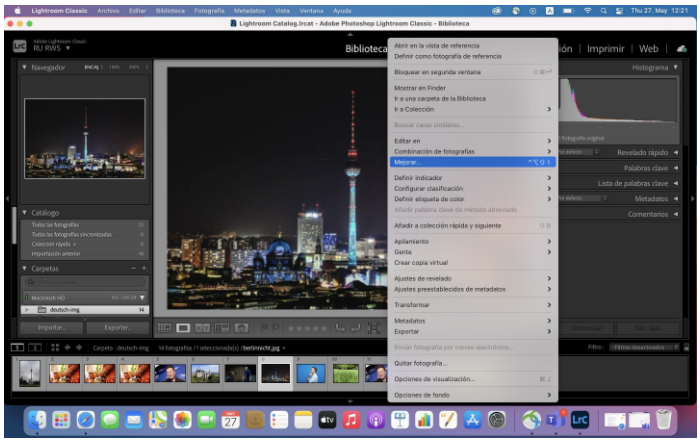
Task: Click the folder search filter field
Action: pyautogui.click(x=85, y=282)
